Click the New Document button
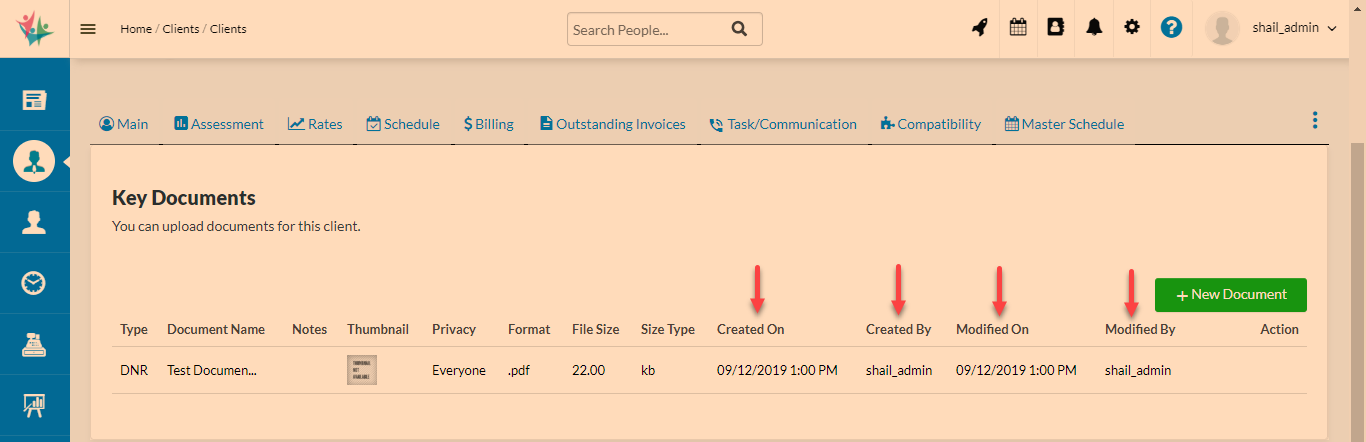Screen dimensions: 1366x442 [1231, 295]
